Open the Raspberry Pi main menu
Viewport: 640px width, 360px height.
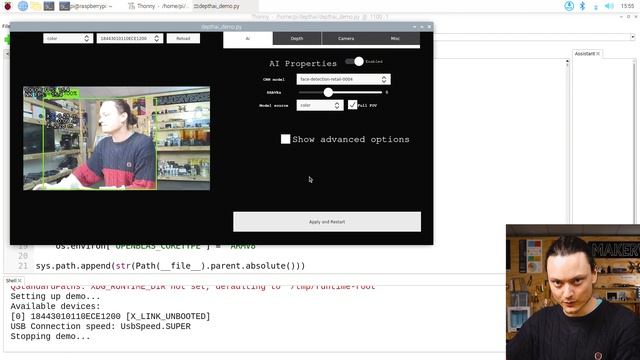(x=8, y=6)
